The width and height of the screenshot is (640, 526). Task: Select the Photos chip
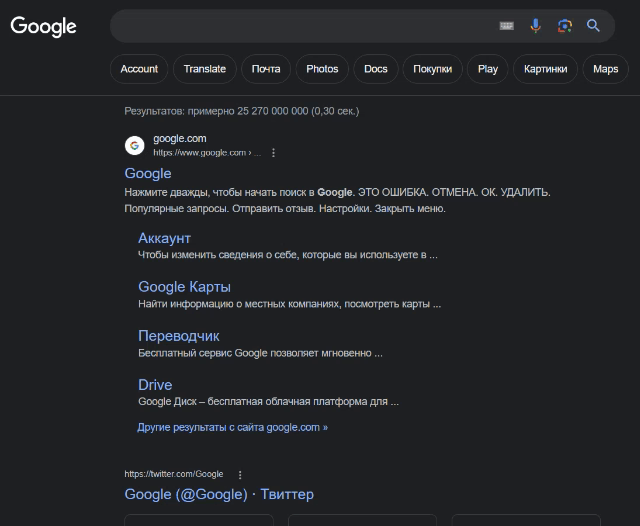pyautogui.click(x=322, y=69)
